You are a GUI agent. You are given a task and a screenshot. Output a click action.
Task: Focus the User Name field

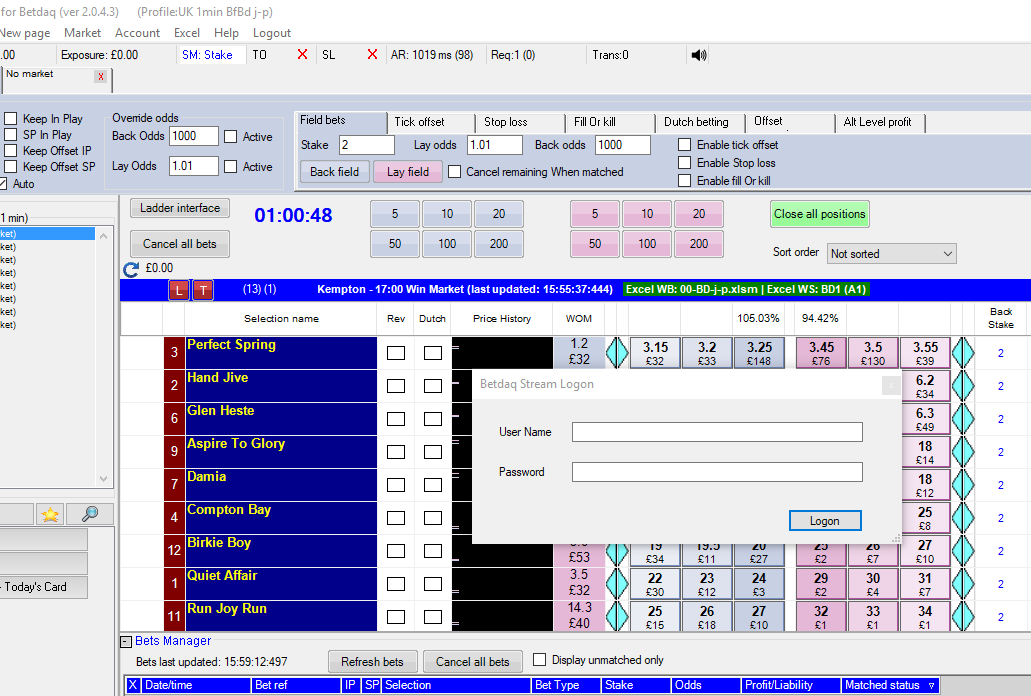(717, 432)
